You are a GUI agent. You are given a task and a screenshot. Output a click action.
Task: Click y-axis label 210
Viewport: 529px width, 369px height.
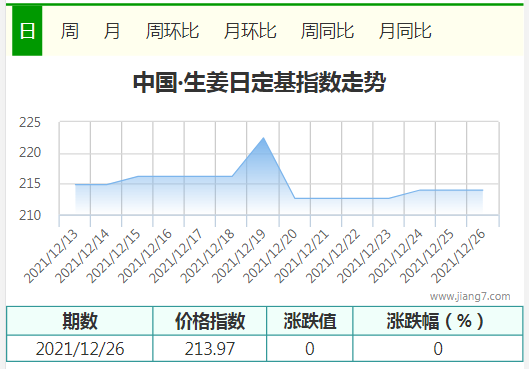(x=30, y=215)
